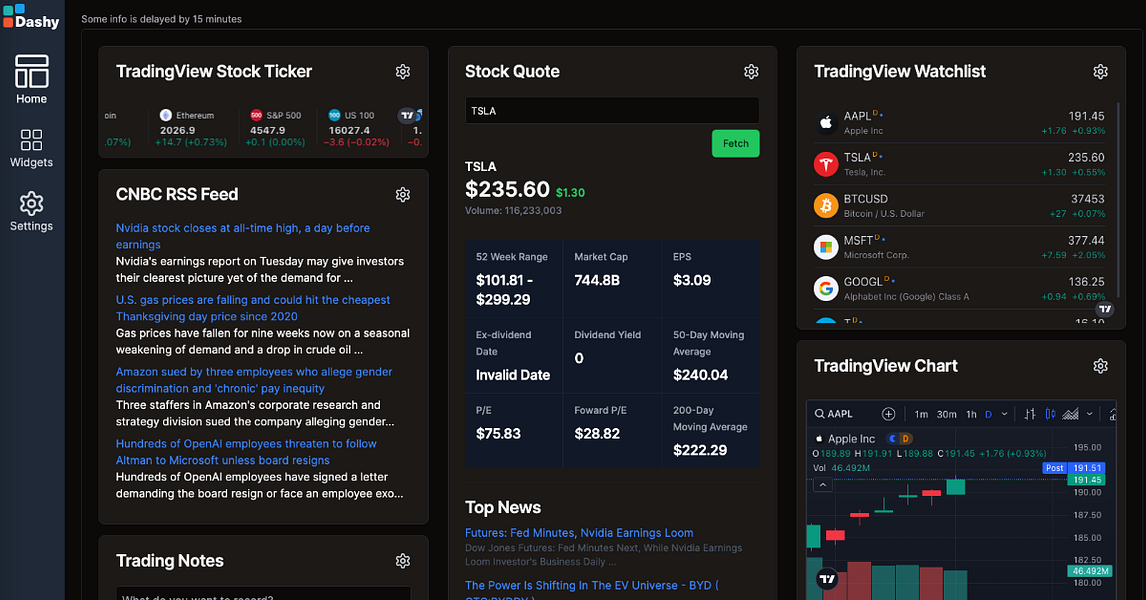This screenshot has height=600, width=1146.
Task: Open the chart interval dropdown chevron
Action: 1005,414
